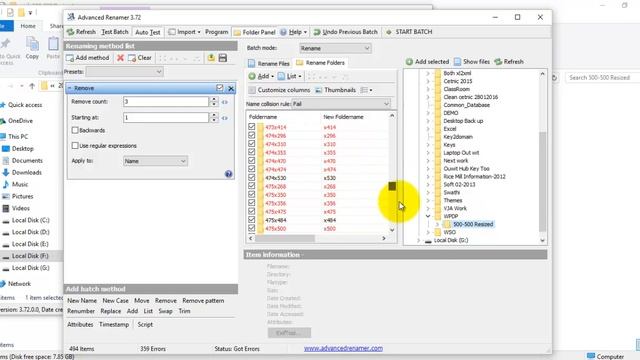Screen dimensions: 640x360
Task: Click Show files in folder panel
Action: (472, 62)
